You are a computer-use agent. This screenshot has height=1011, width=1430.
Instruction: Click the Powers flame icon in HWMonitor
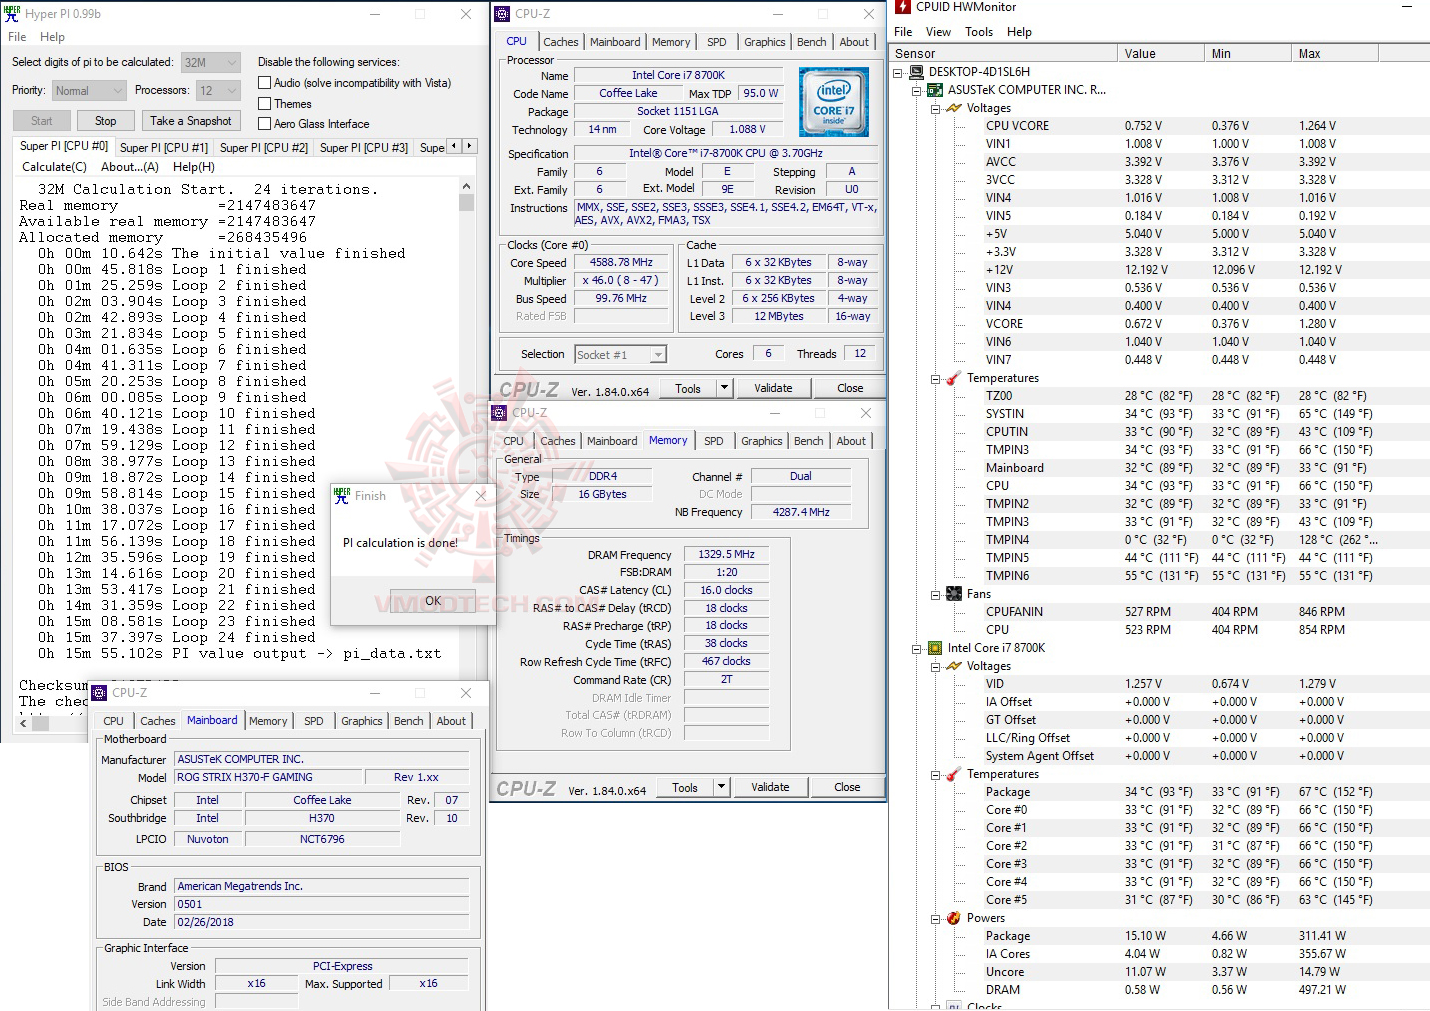[954, 918]
